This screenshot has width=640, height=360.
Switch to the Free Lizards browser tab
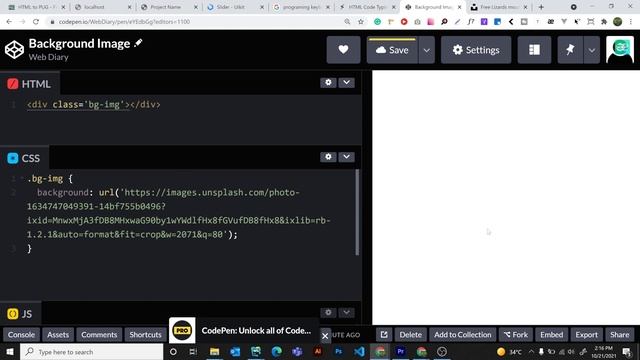click(x=498, y=7)
